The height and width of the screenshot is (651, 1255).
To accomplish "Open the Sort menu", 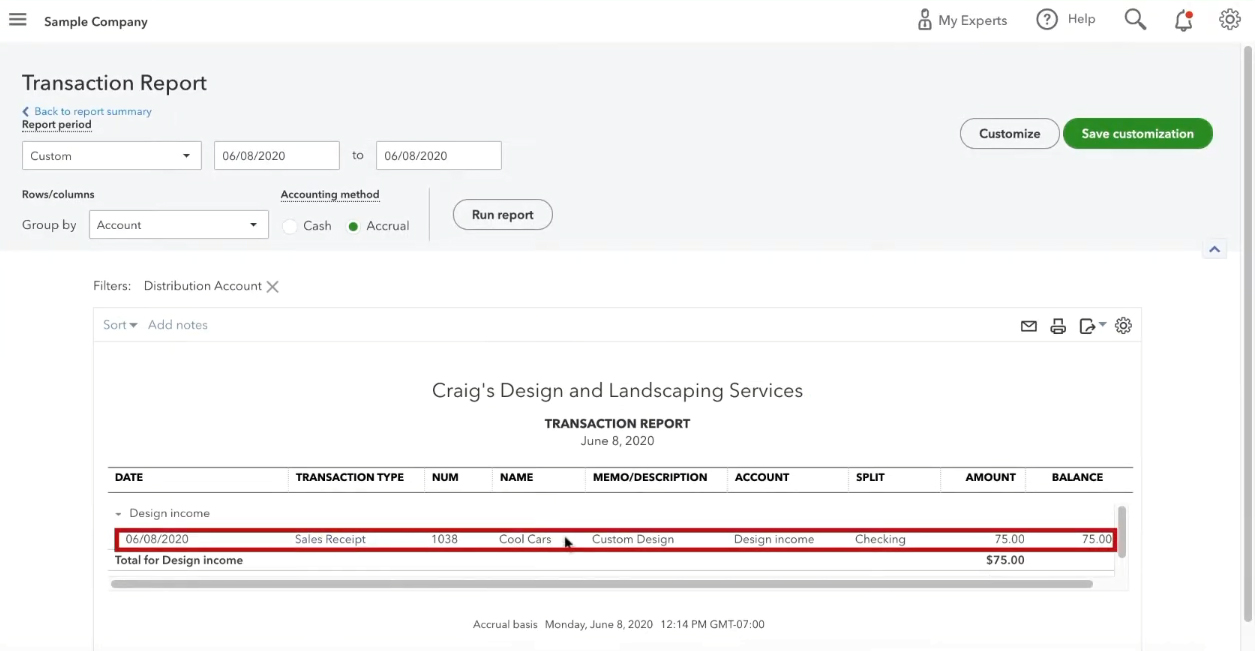I will pos(120,325).
